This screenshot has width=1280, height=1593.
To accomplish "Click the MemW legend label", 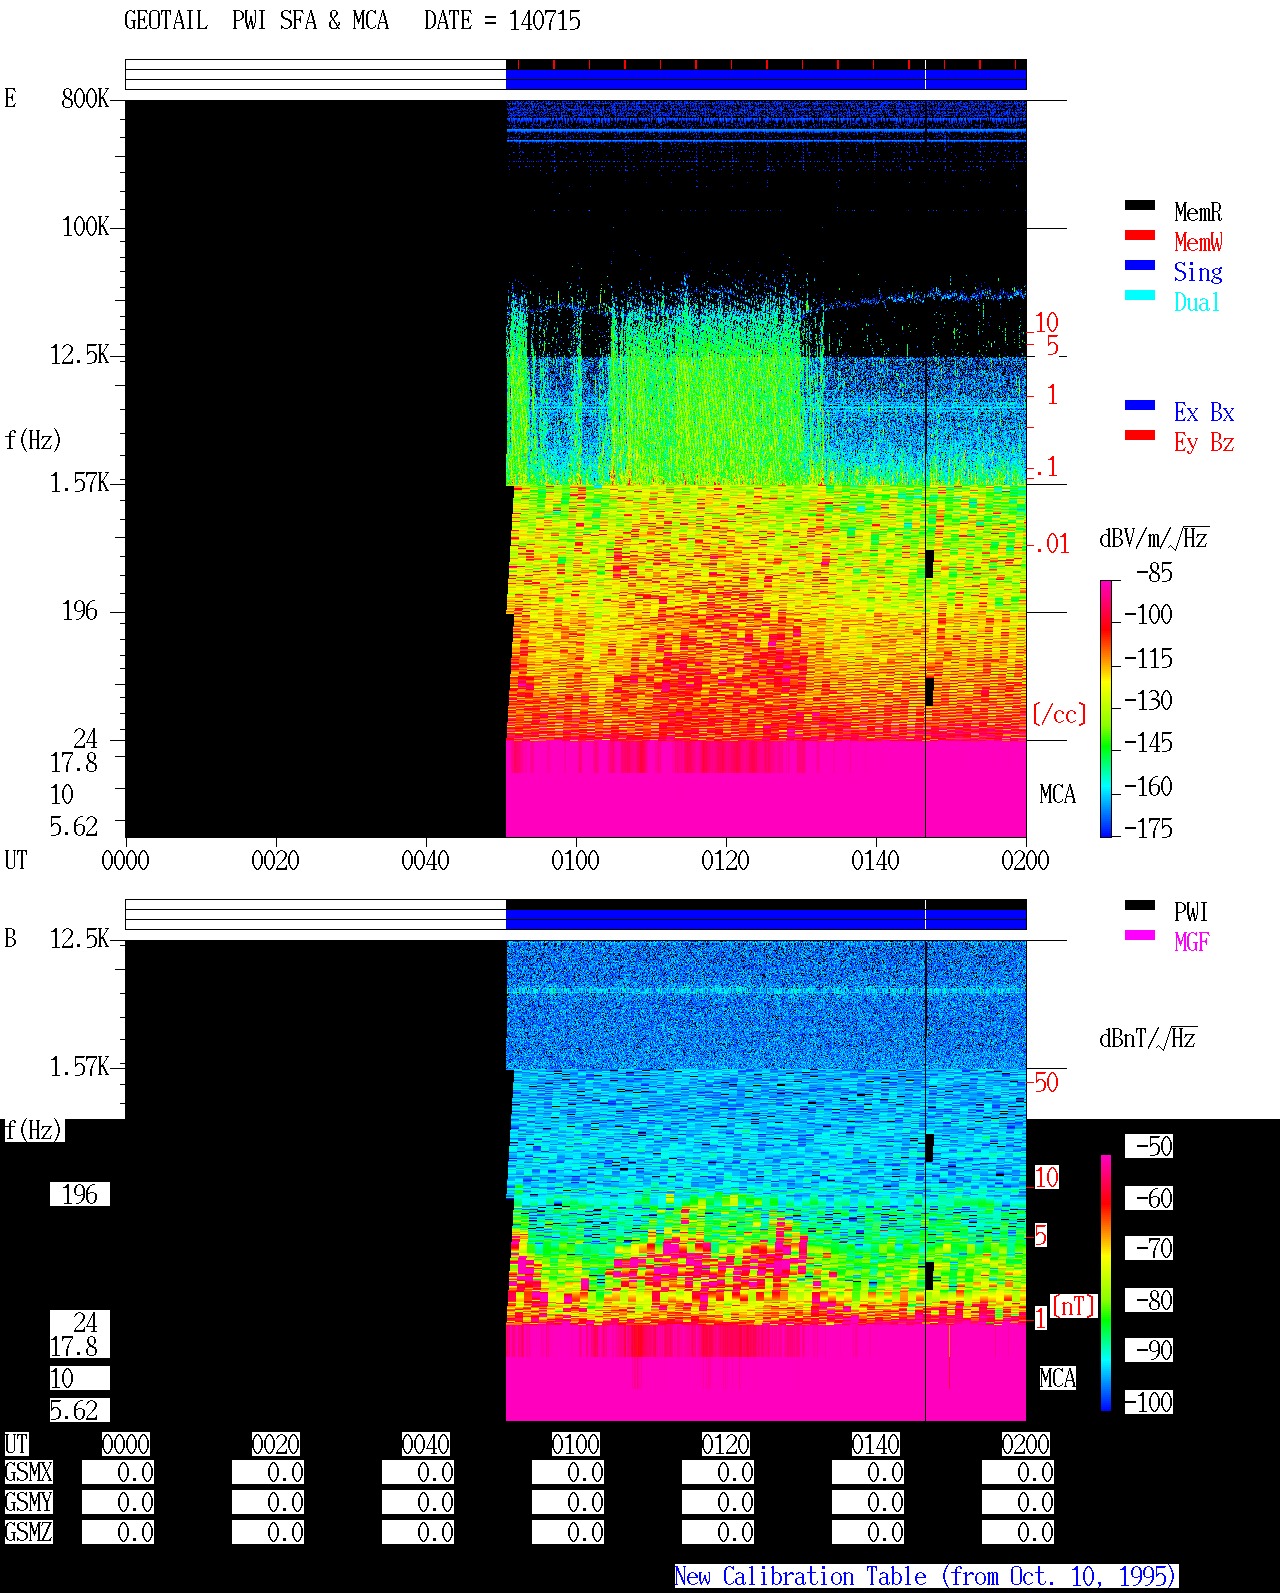I will point(1198,242).
